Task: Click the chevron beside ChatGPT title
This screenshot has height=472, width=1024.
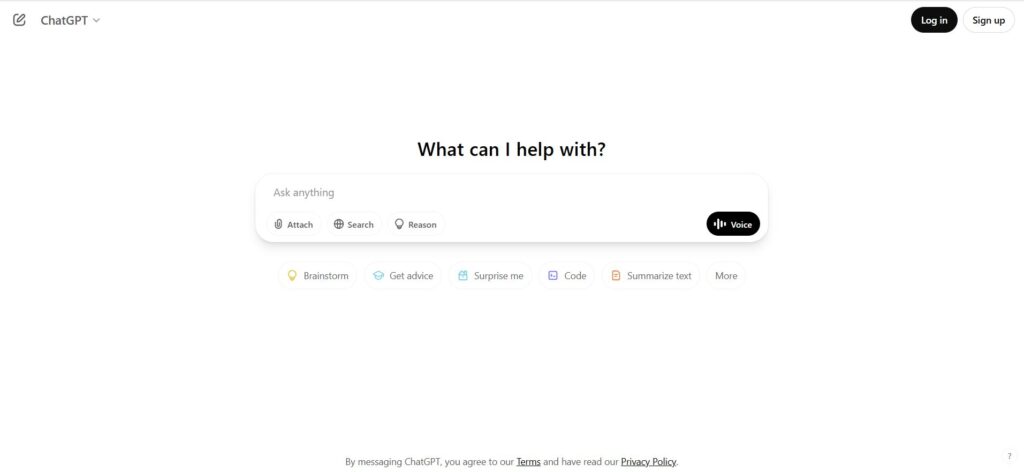Action: 97,20
